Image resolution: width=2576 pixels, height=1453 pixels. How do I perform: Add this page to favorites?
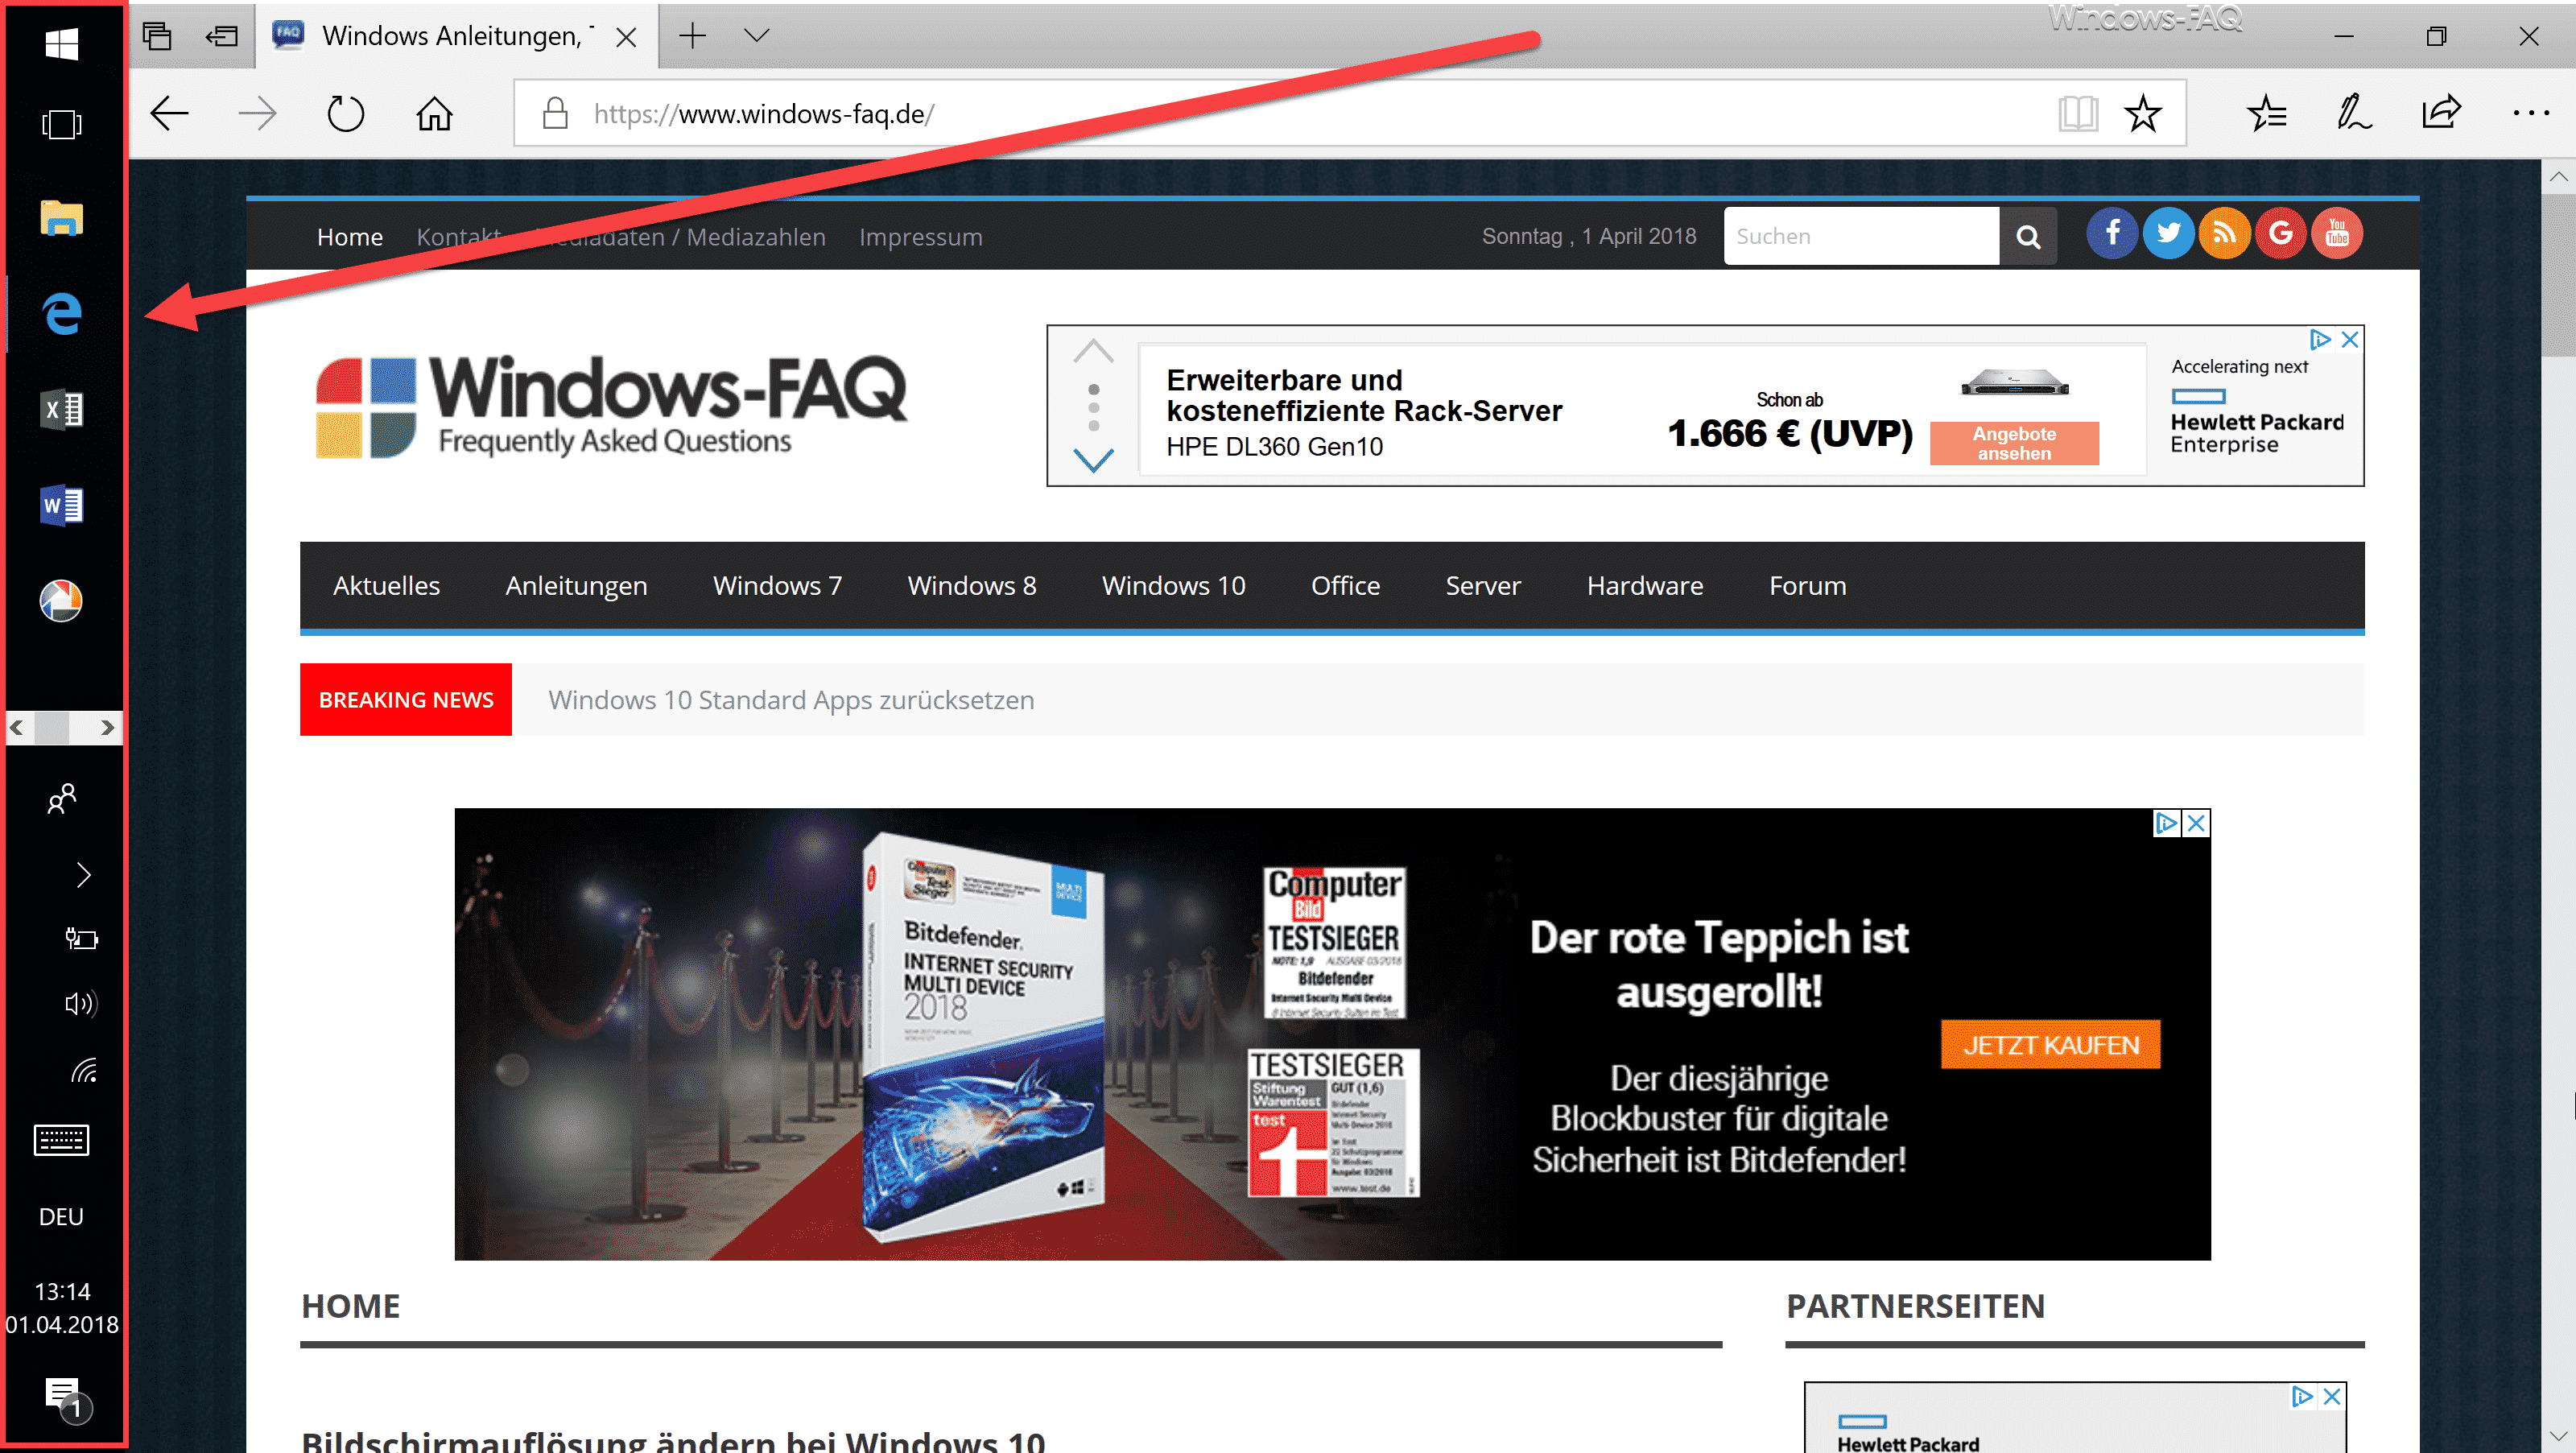pyautogui.click(x=2143, y=114)
